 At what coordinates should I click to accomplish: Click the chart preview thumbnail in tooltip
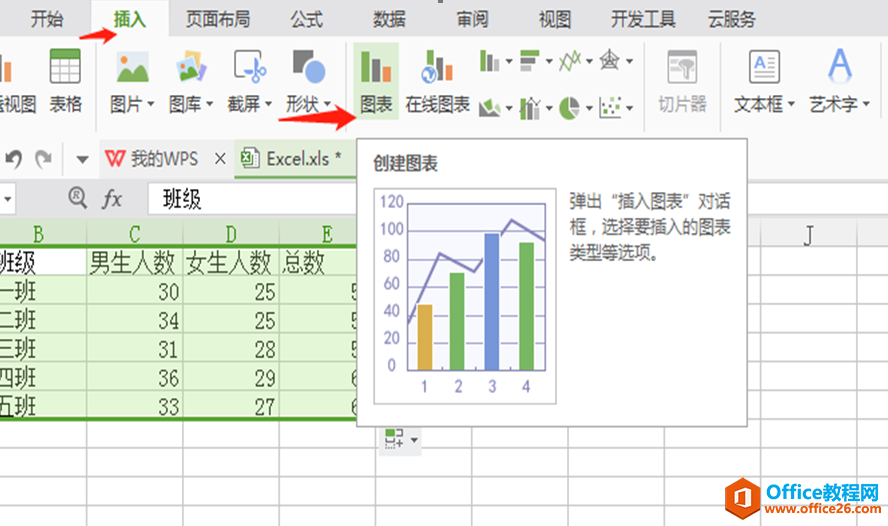click(465, 296)
